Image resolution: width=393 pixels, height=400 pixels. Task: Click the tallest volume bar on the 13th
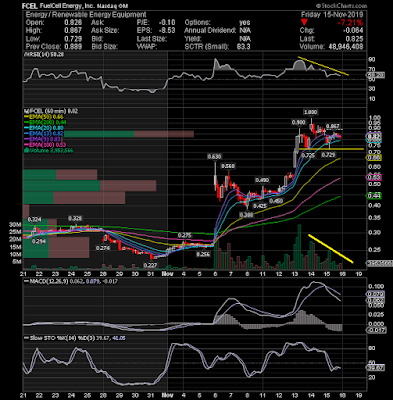[x=299, y=247]
